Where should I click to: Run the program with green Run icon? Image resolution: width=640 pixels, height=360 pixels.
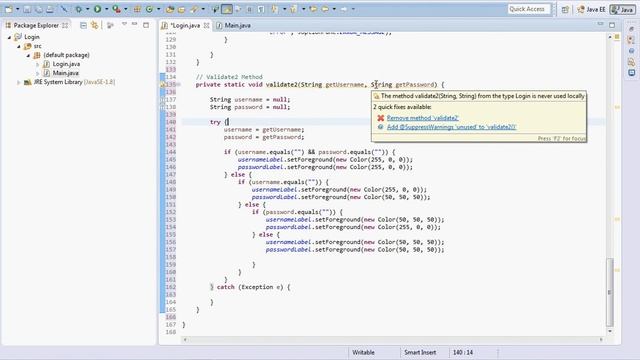98,9
